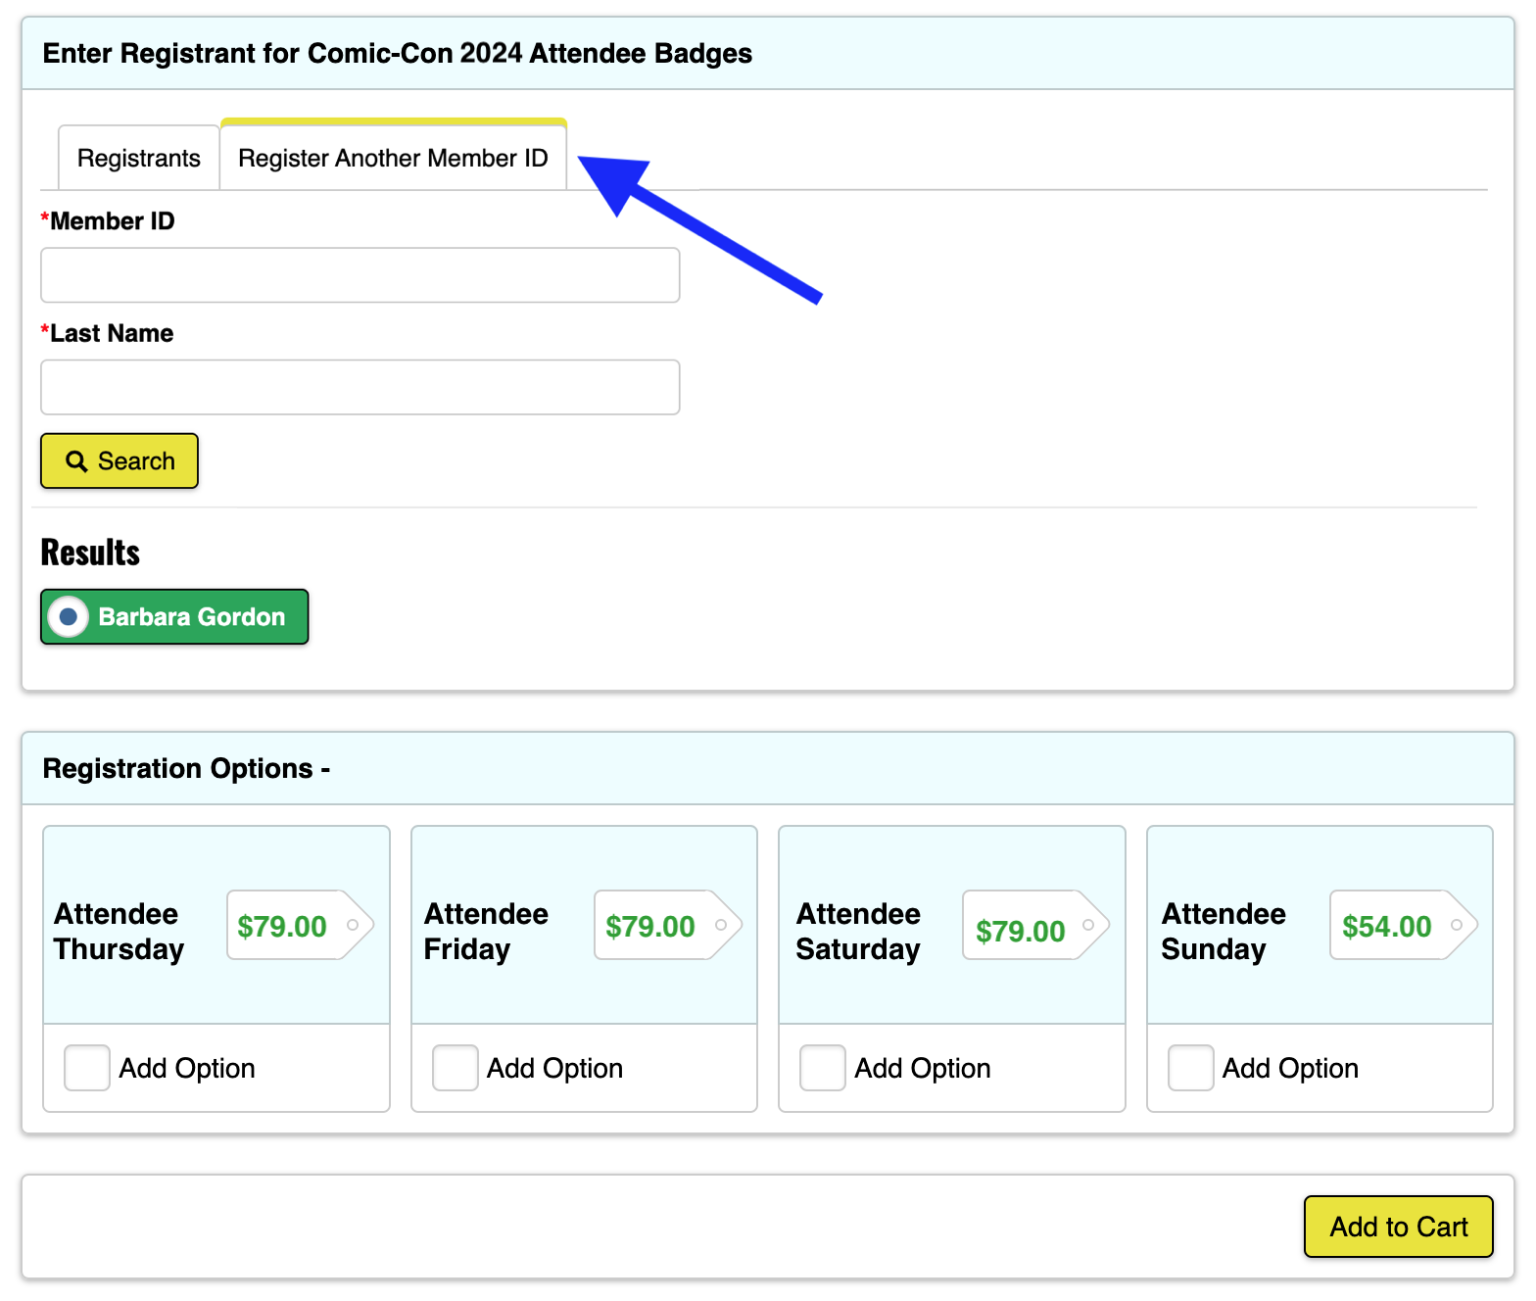Select the Barbara Gordon radio button
The image size is (1536, 1301).
[x=68, y=617]
